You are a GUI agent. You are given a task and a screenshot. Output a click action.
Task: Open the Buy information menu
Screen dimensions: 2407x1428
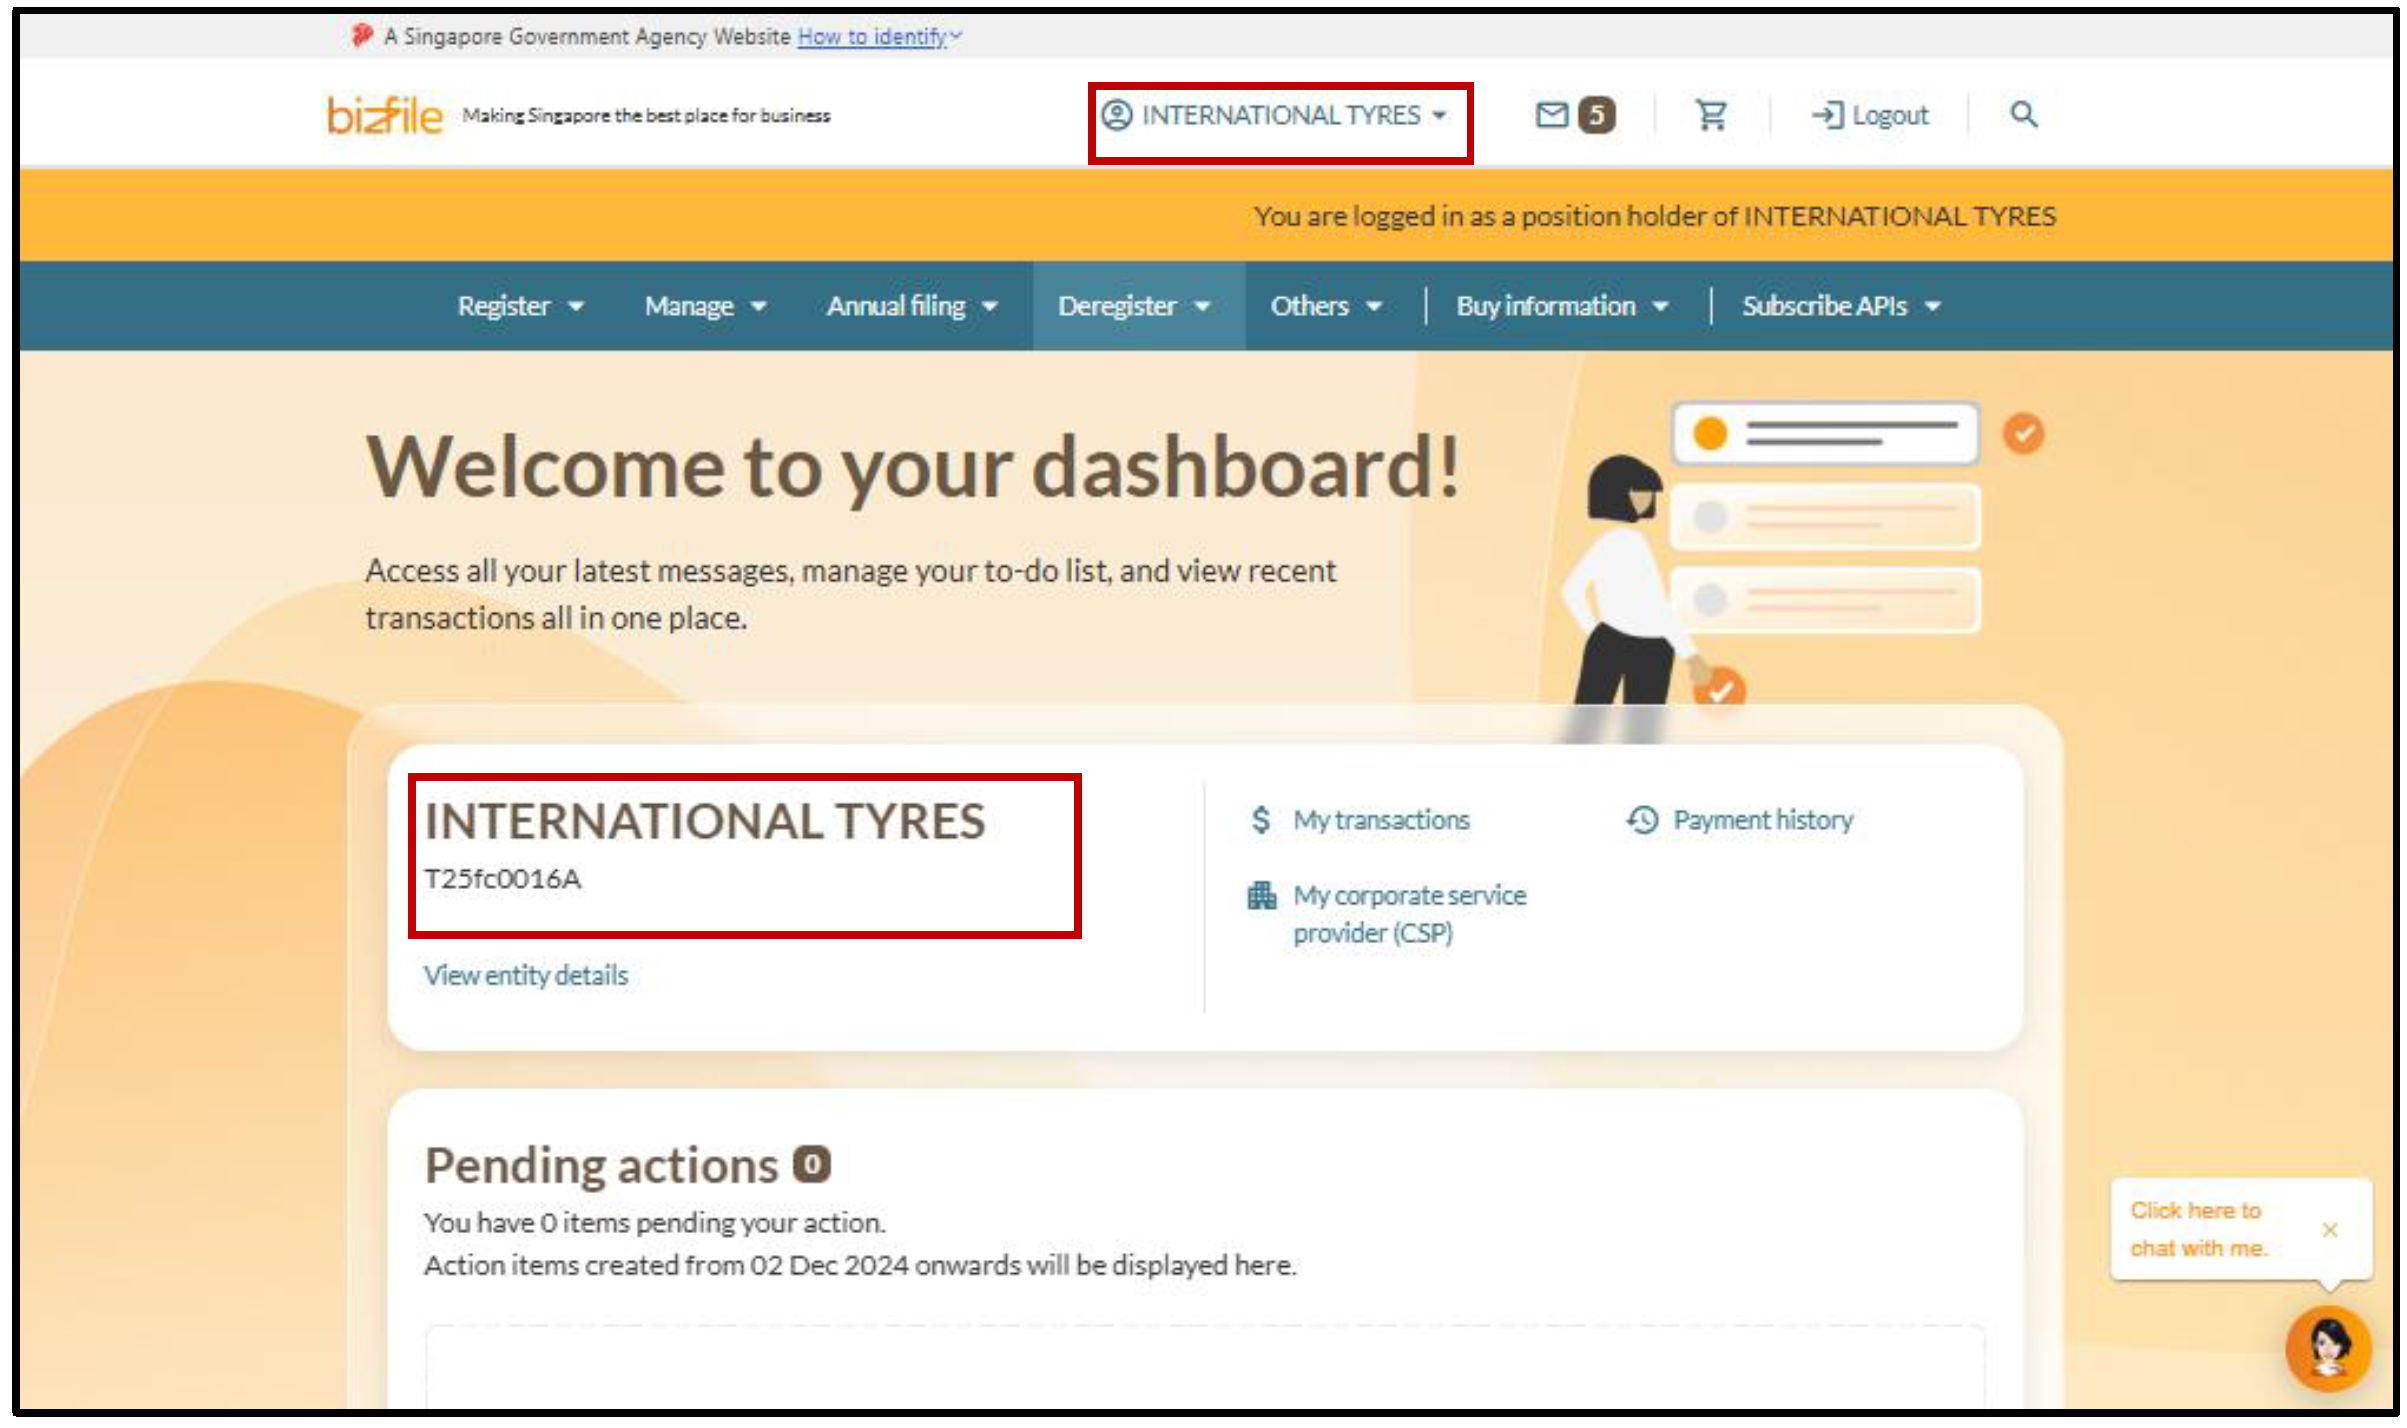pos(1561,306)
